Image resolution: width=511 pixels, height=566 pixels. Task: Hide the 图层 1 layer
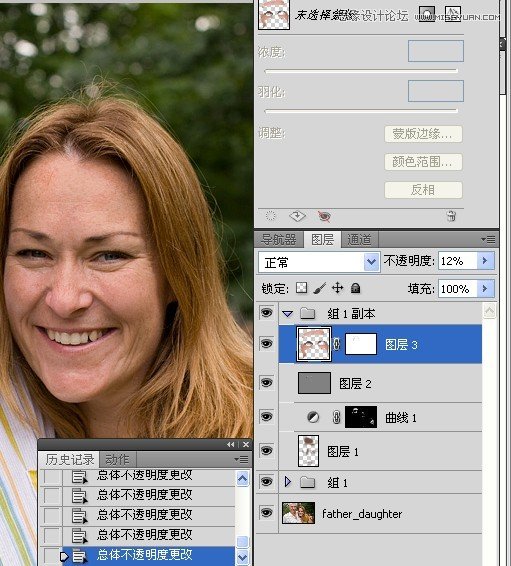267,450
